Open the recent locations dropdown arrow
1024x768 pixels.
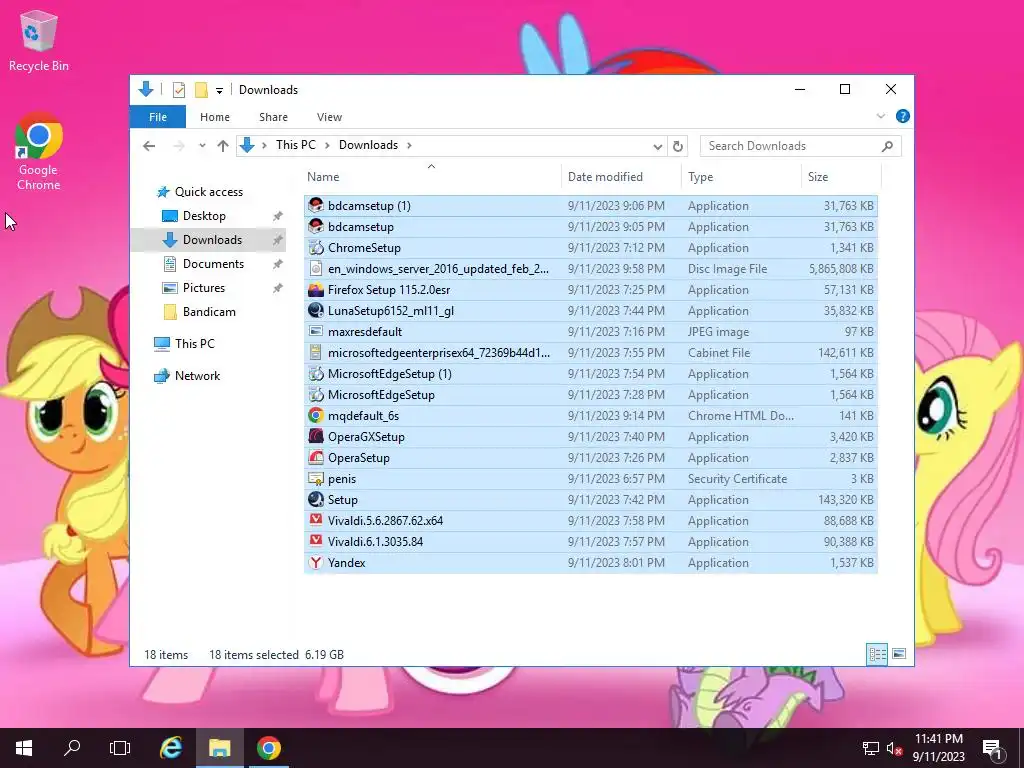(202, 146)
